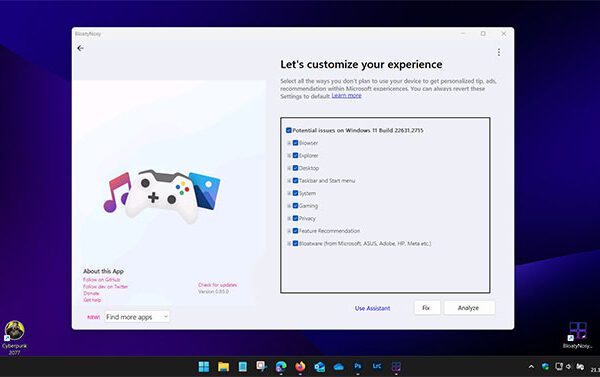Toggle the Bloatware checkbox
Image resolution: width=600 pixels, height=377 pixels.
pos(295,243)
